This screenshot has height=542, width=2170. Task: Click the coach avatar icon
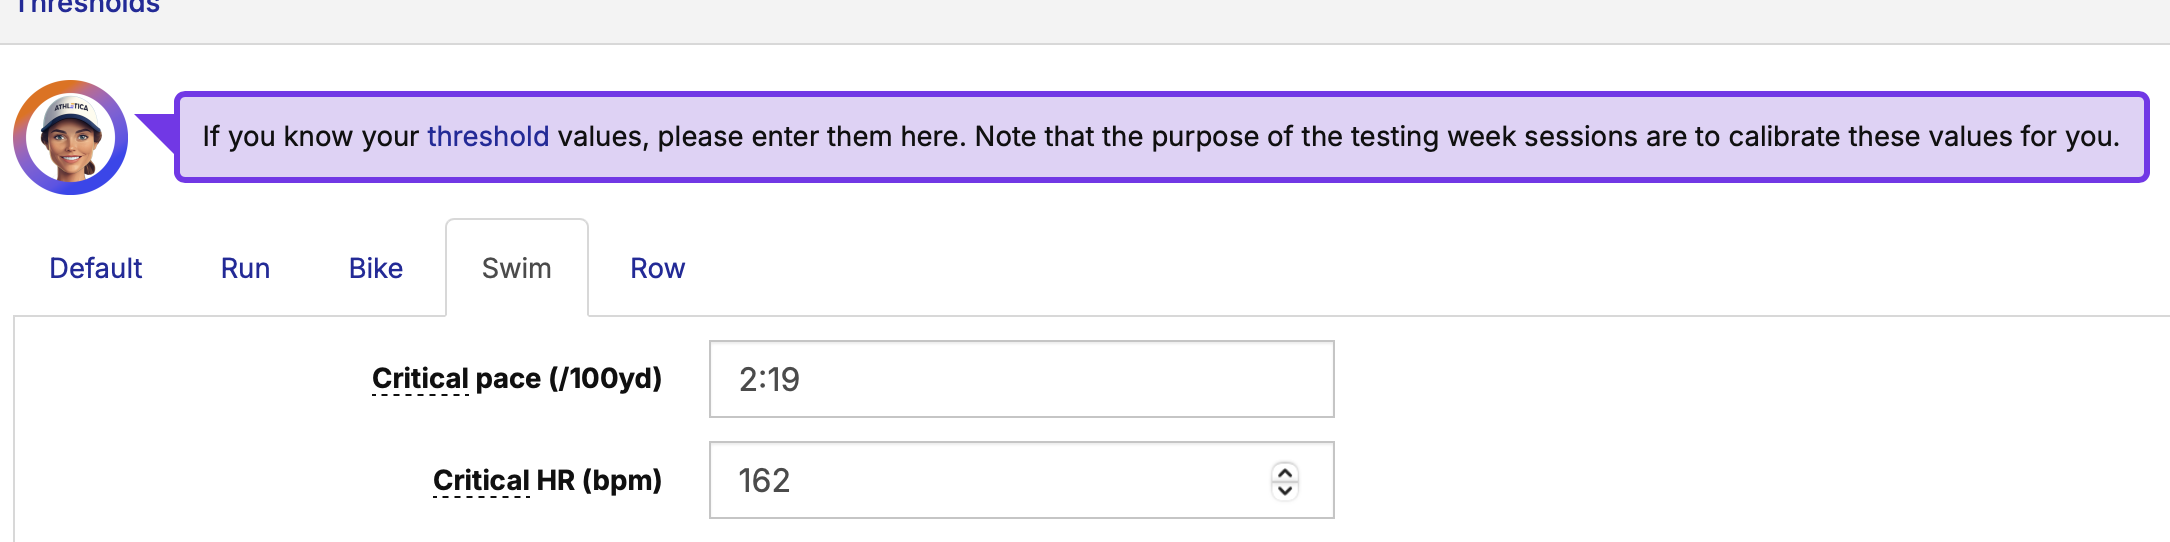[70, 138]
